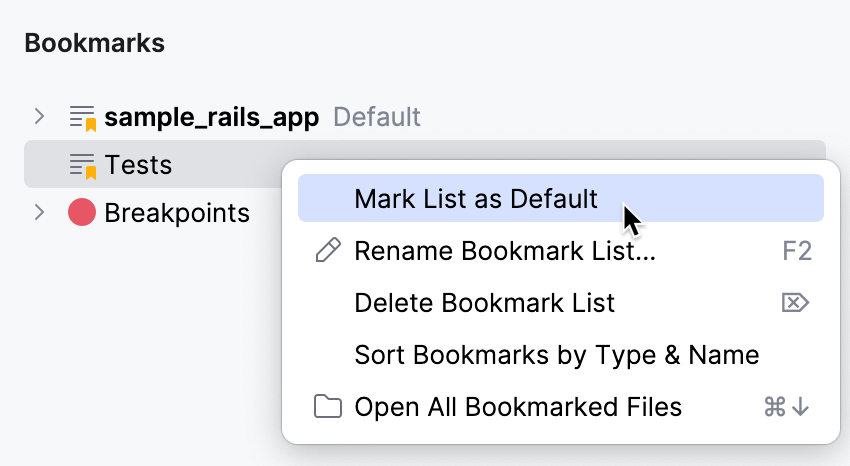
Task: Click the Command-Down shortcut hint
Action: pyautogui.click(x=786, y=407)
